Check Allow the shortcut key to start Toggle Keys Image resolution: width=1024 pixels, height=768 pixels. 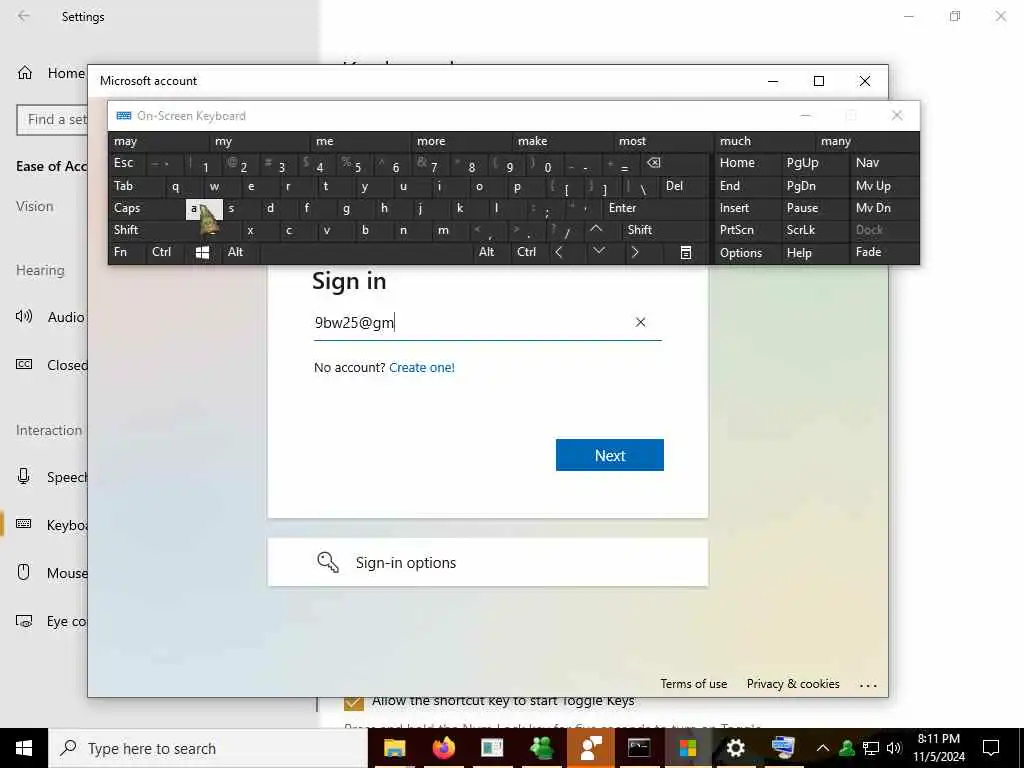(353, 701)
